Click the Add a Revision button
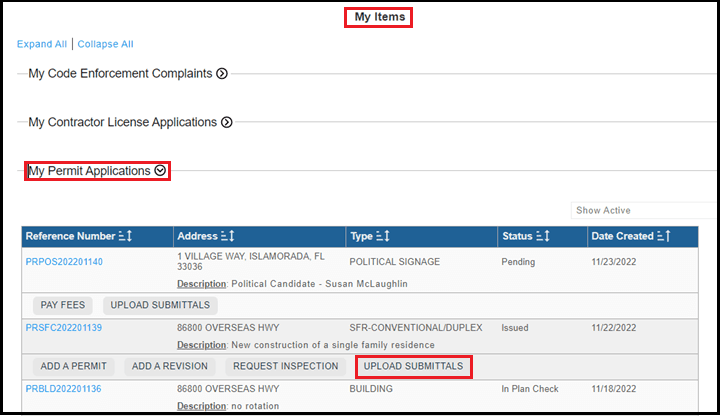The width and height of the screenshot is (720, 416). (x=171, y=367)
